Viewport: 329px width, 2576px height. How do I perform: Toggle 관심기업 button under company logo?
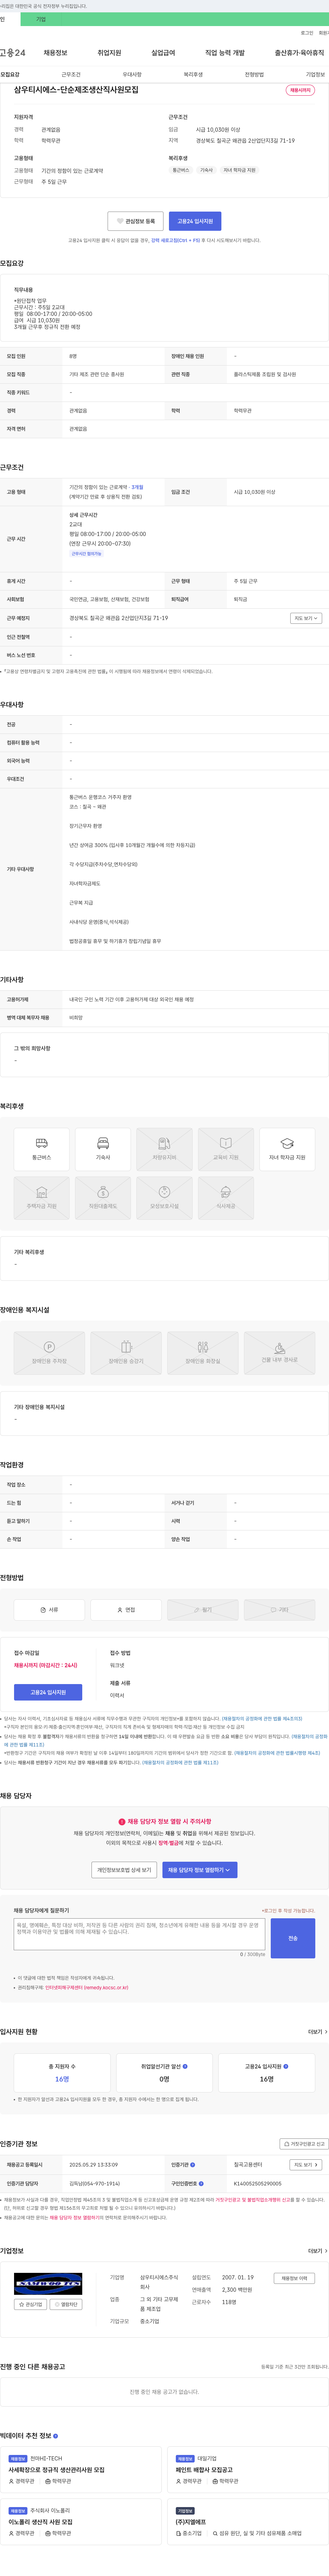point(30,2304)
